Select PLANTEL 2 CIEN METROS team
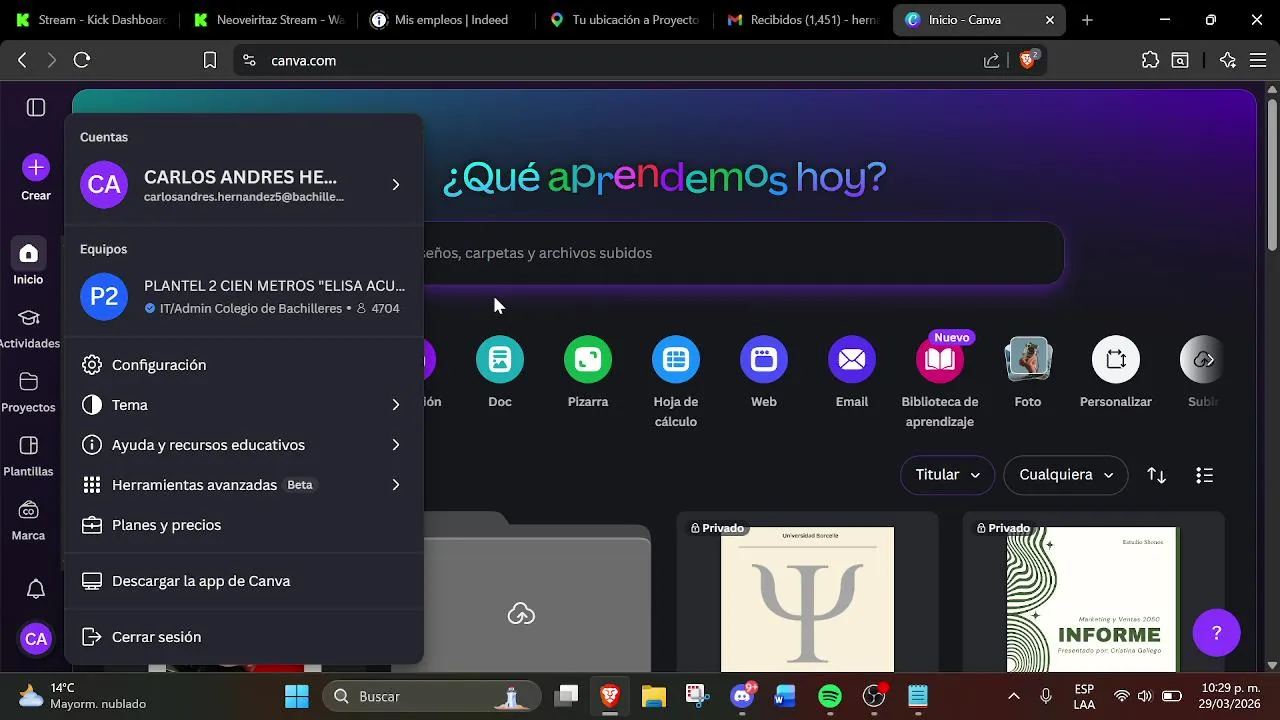 click(x=244, y=297)
